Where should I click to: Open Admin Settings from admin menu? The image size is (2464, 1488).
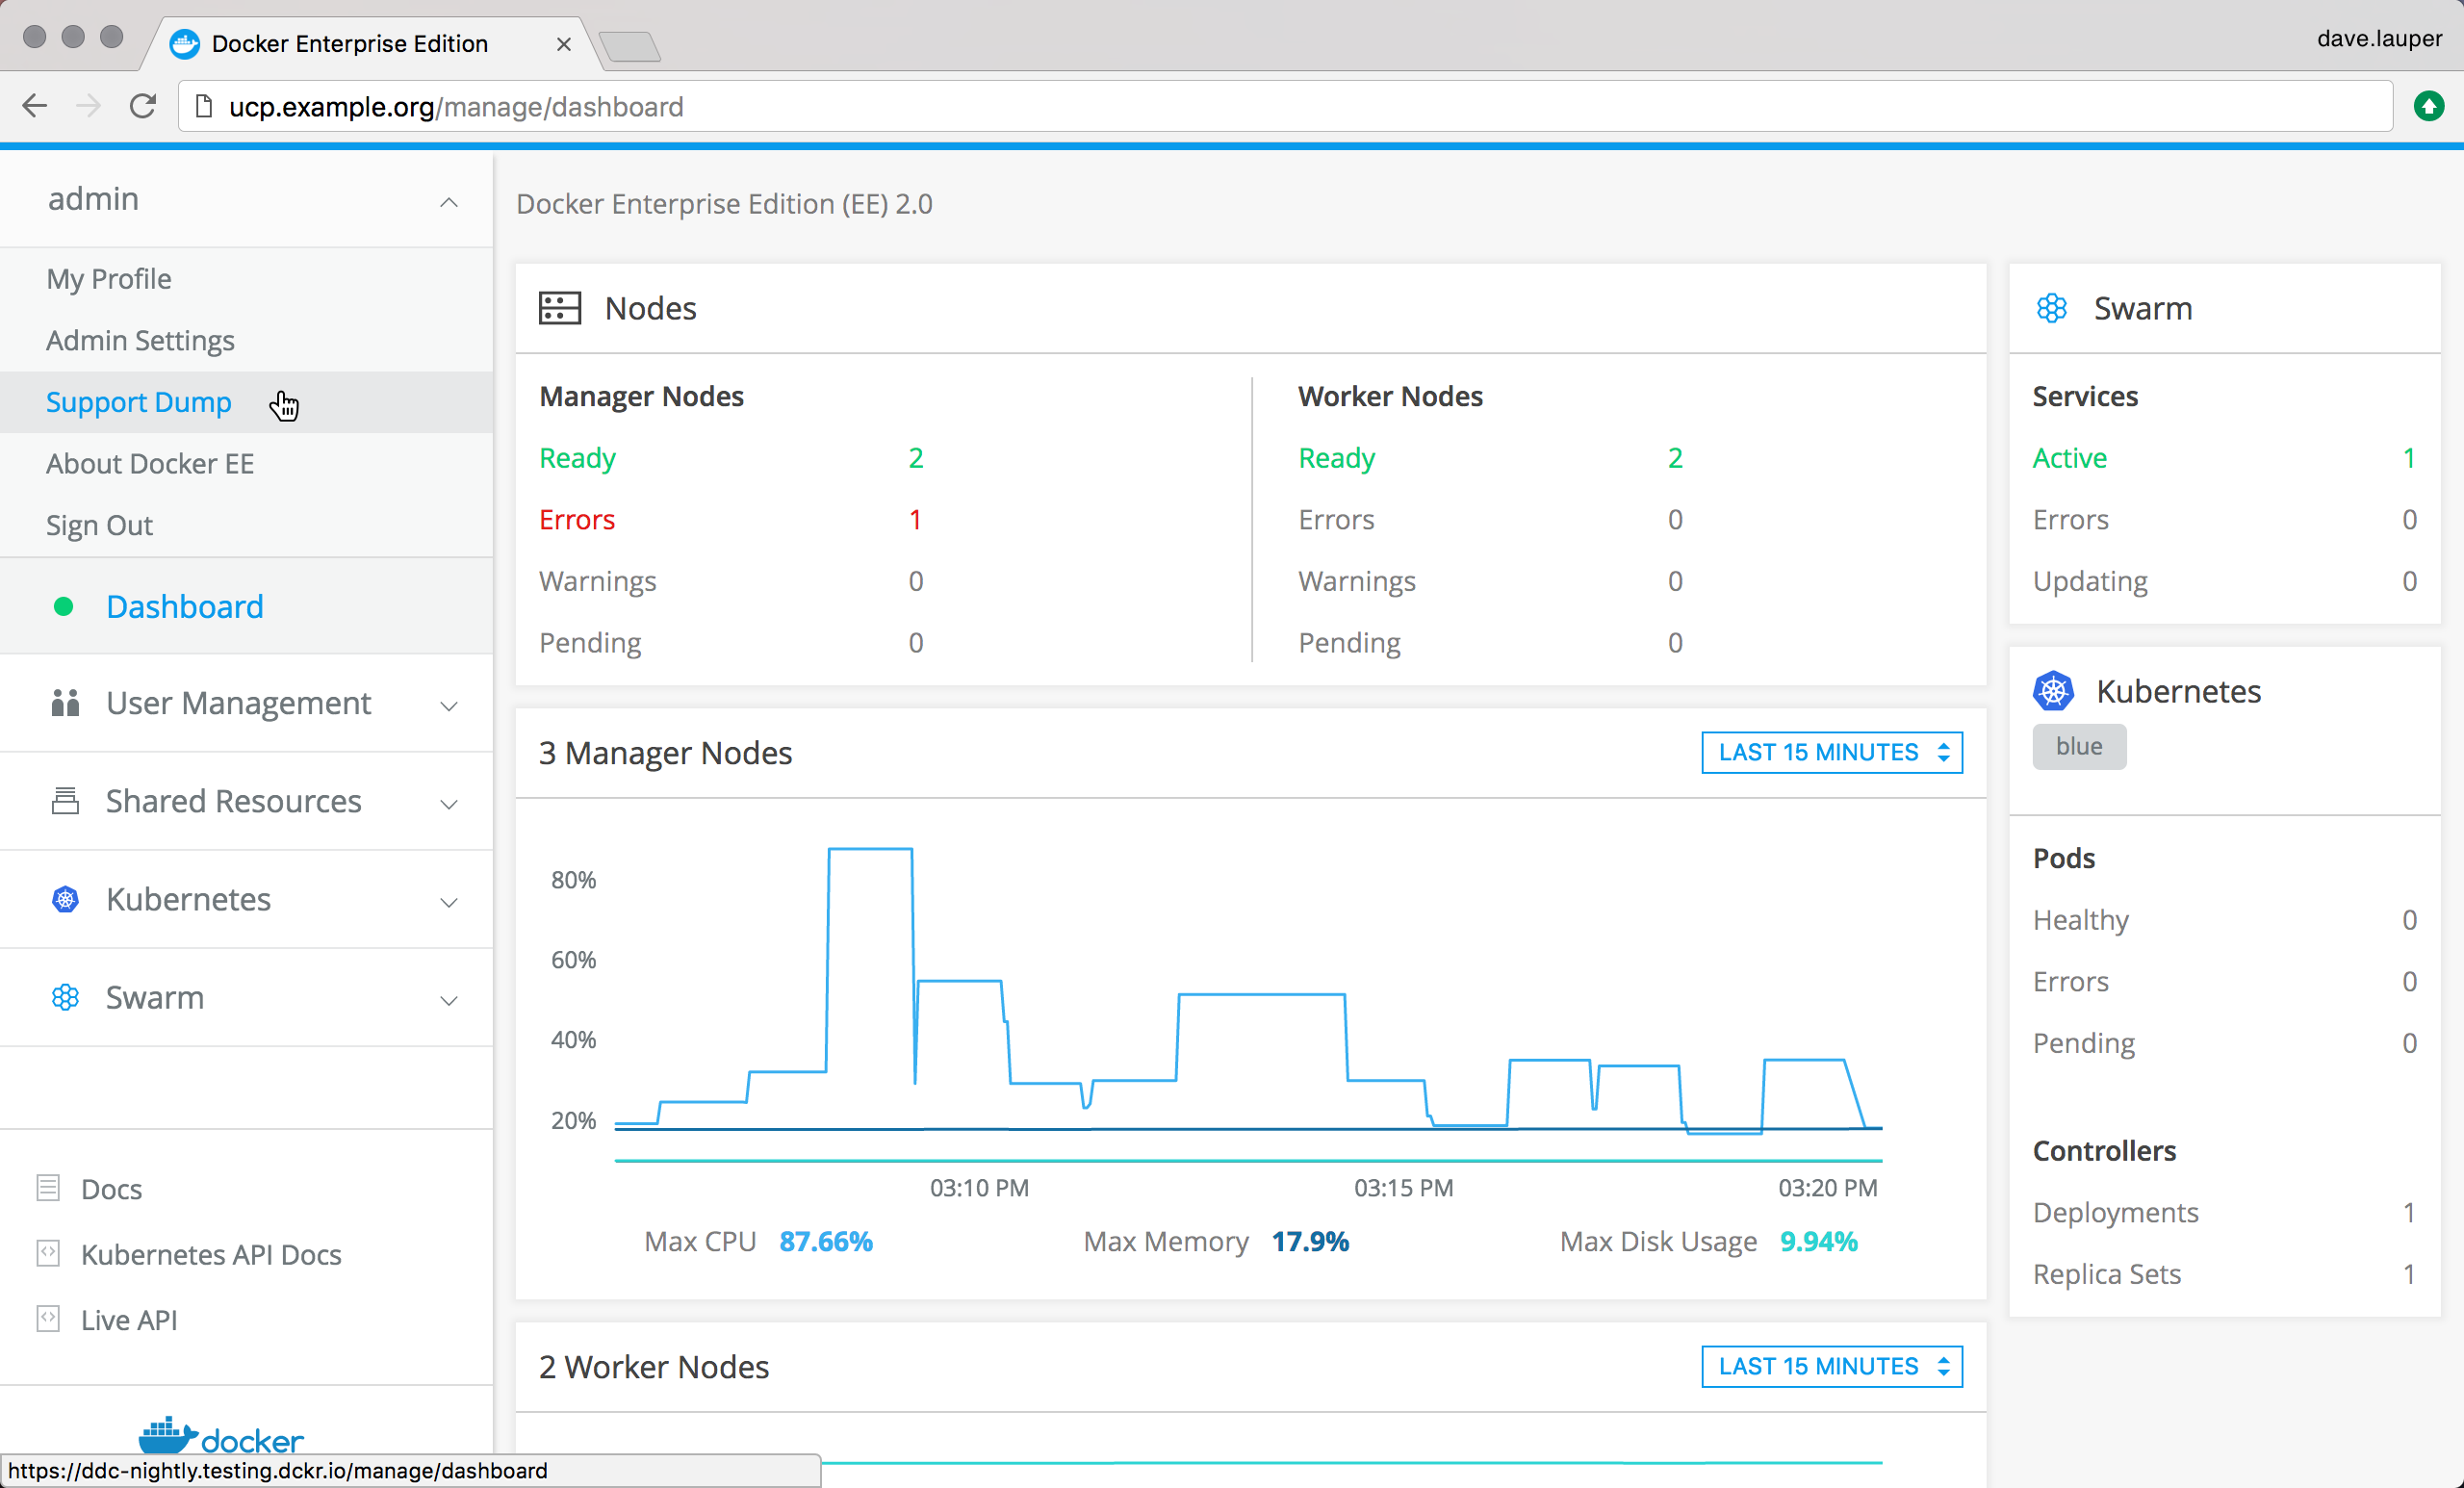coord(140,341)
